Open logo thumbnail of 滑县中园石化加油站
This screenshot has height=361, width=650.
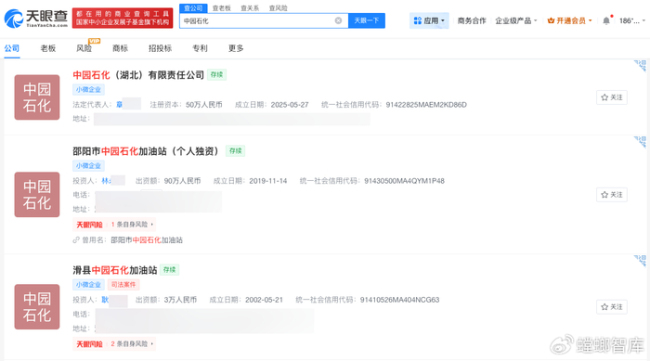point(37,307)
